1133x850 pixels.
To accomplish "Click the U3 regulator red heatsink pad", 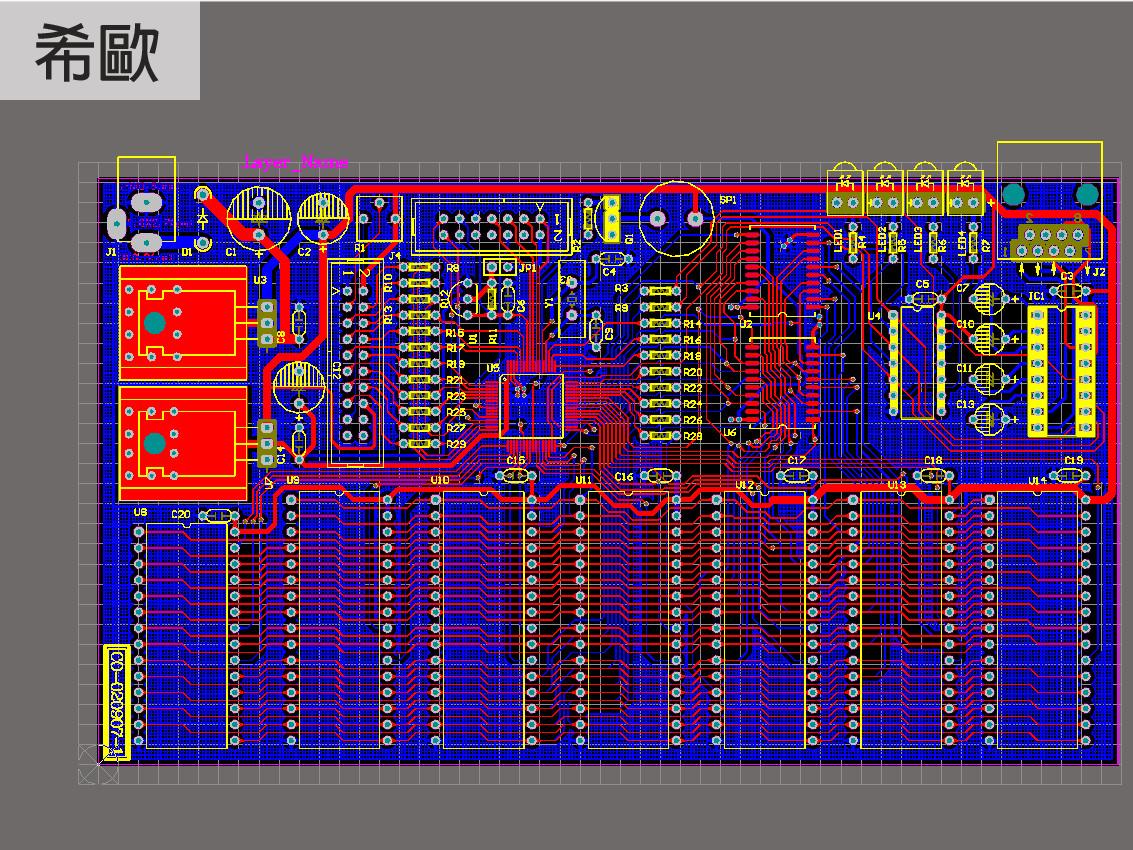I will (x=183, y=322).
